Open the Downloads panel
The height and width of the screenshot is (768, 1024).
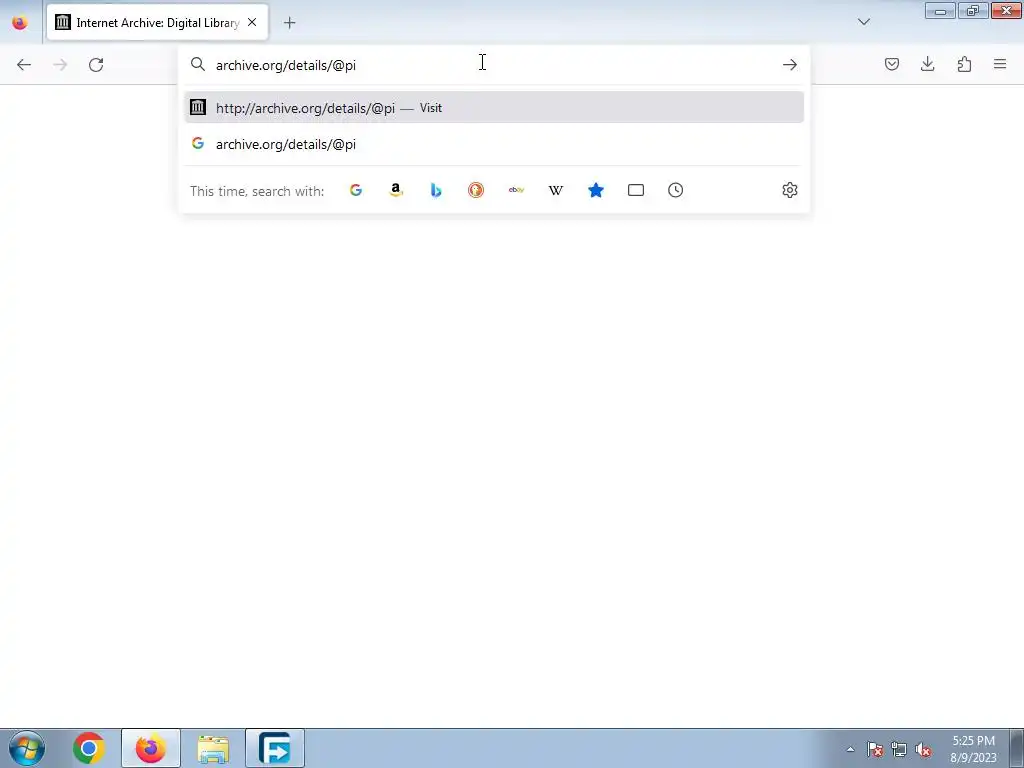(x=927, y=64)
